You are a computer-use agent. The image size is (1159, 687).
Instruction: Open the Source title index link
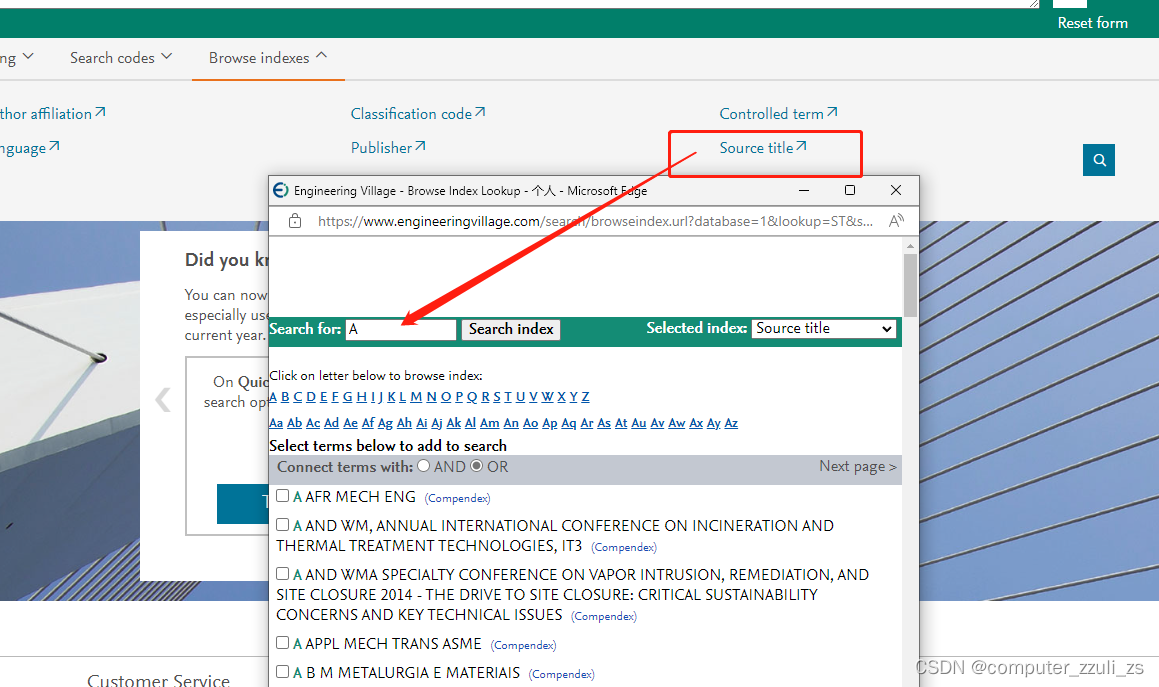click(763, 148)
